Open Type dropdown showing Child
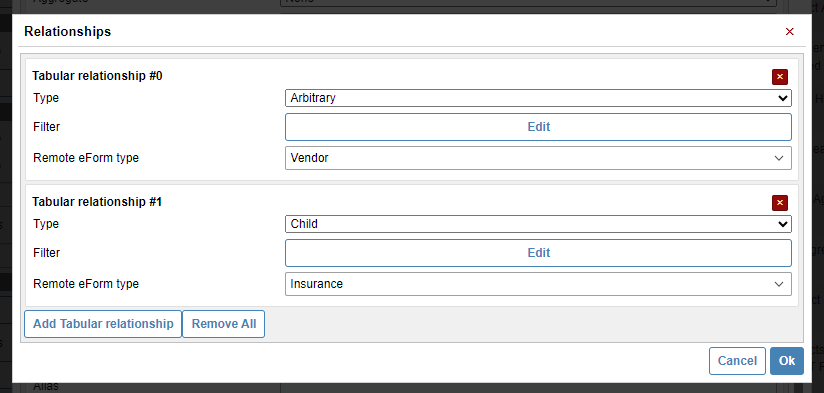 click(538, 224)
